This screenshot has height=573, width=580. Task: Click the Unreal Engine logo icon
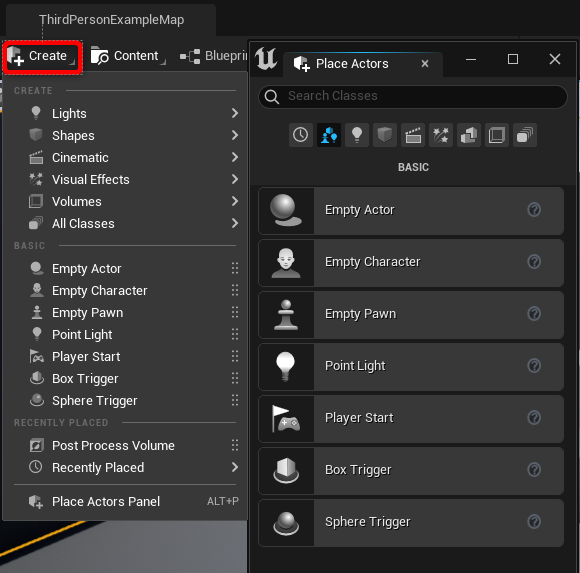click(266, 59)
